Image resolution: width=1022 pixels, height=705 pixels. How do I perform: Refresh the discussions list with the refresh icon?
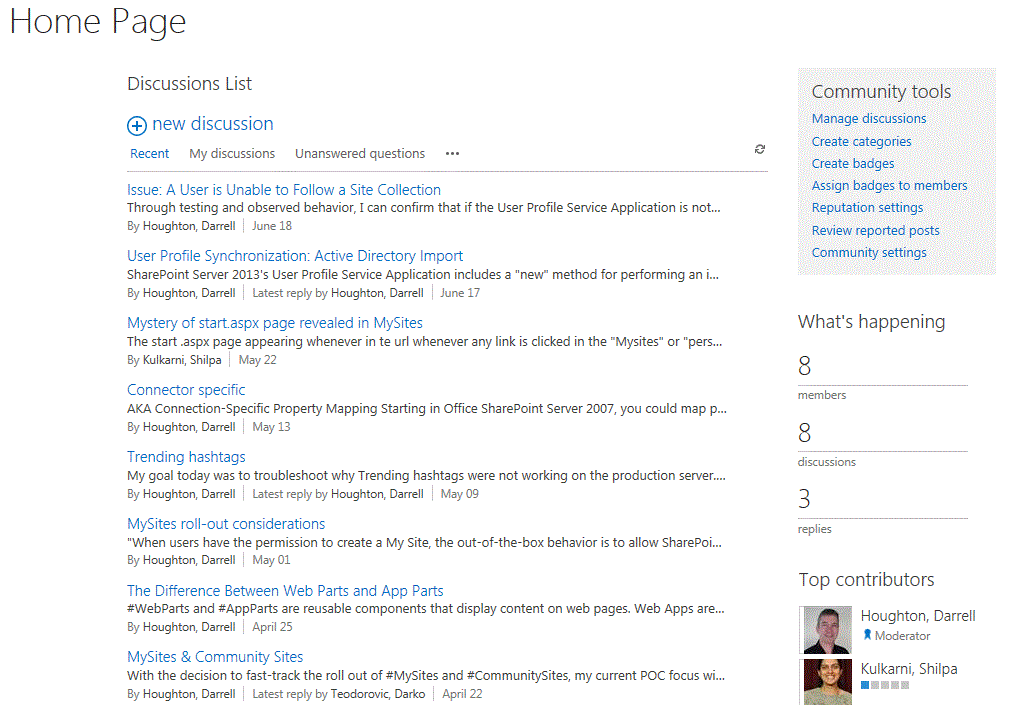[x=759, y=149]
